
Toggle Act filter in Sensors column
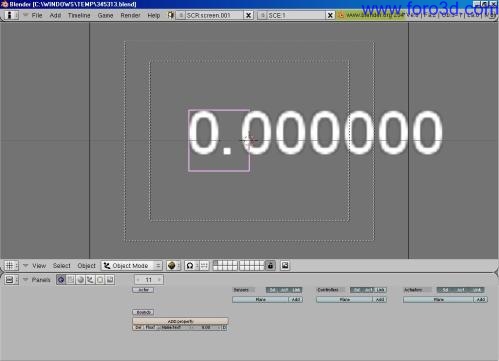point(284,290)
